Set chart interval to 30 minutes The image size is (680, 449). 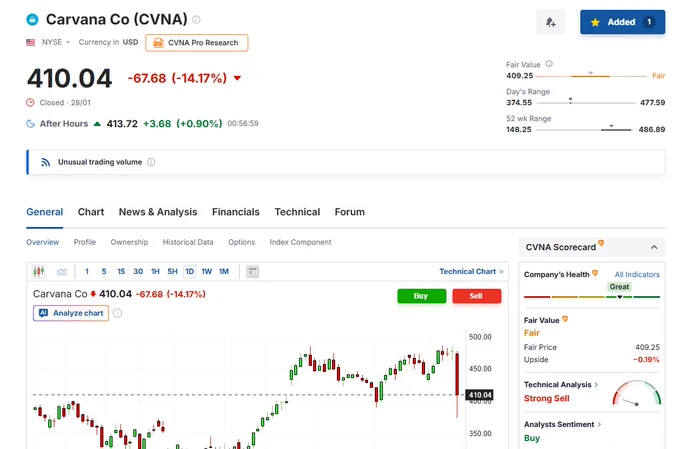click(x=138, y=272)
